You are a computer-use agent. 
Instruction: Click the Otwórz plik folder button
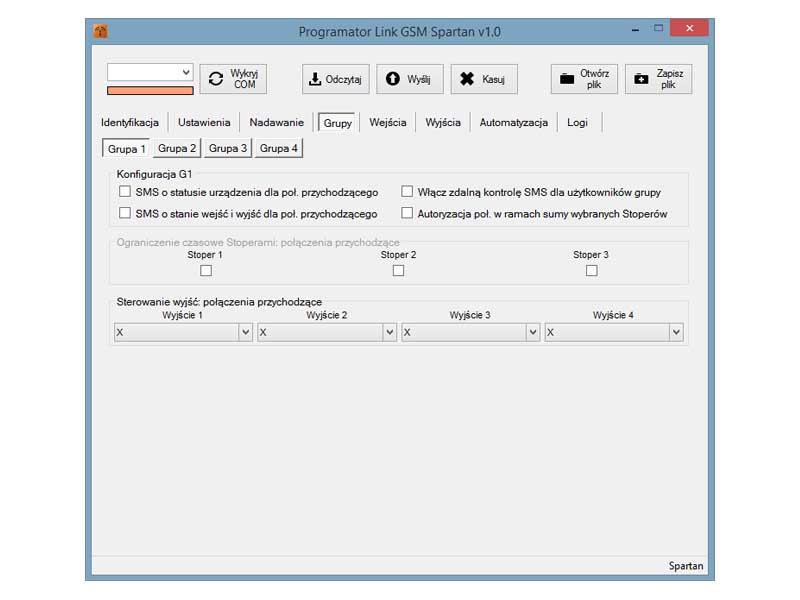click(584, 79)
